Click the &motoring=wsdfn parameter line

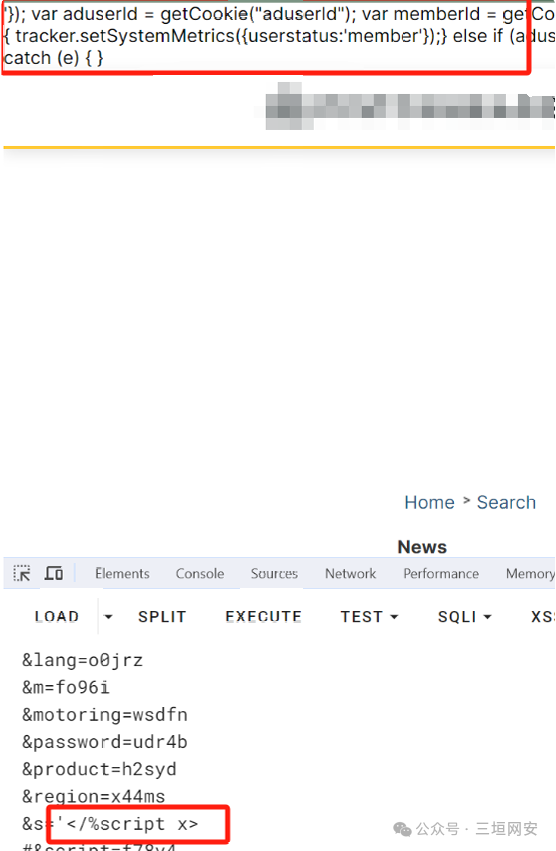105,715
